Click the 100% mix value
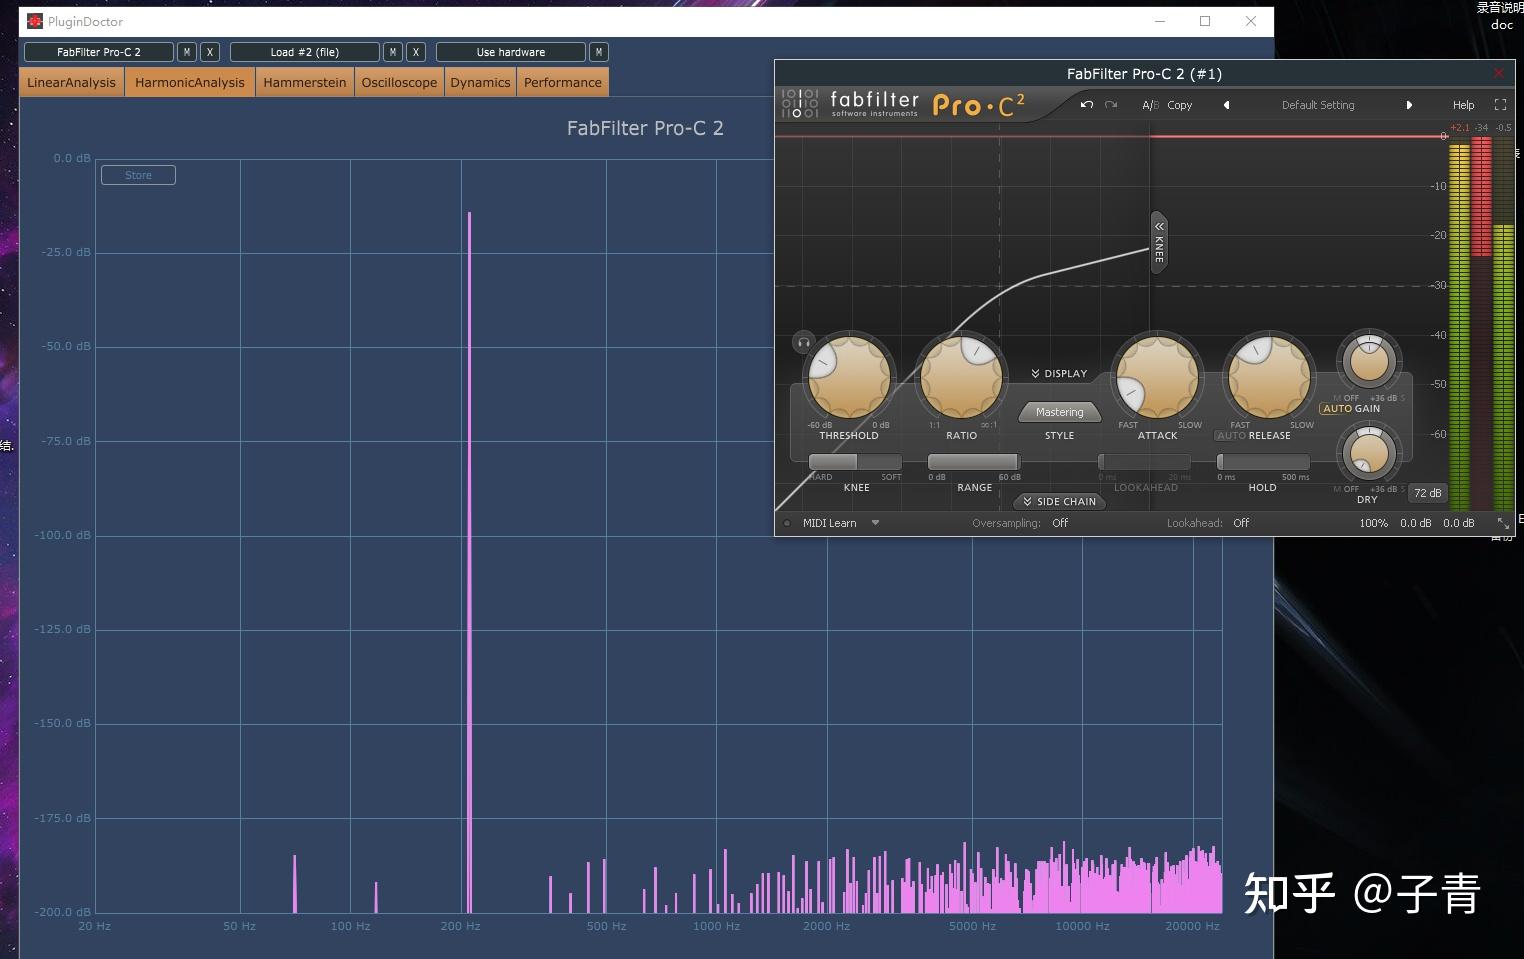 coord(1373,523)
